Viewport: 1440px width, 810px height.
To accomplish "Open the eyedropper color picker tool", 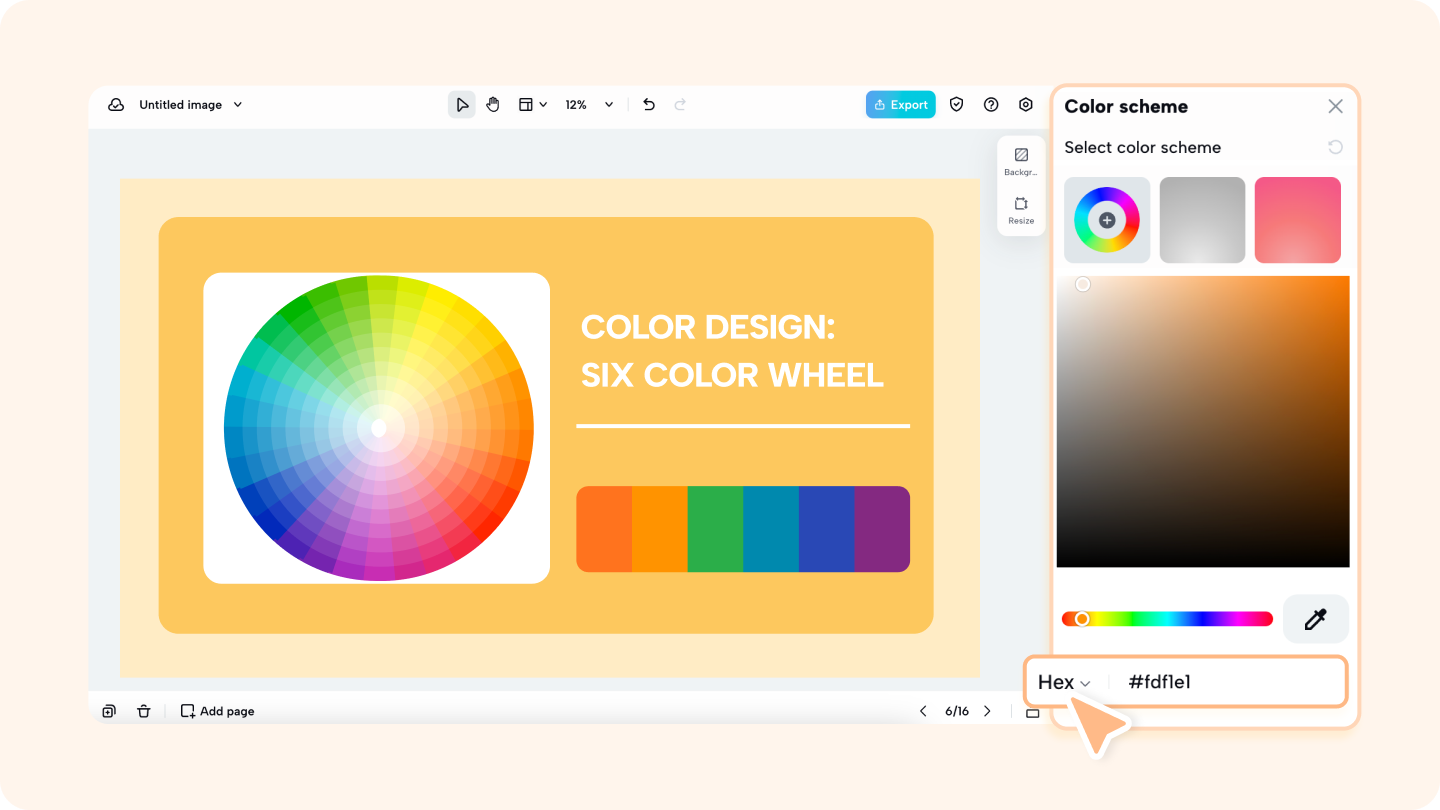I will [1315, 618].
